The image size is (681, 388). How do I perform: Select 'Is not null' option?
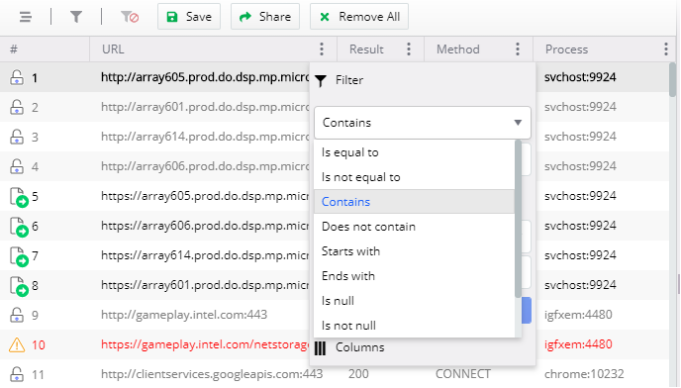(414, 326)
